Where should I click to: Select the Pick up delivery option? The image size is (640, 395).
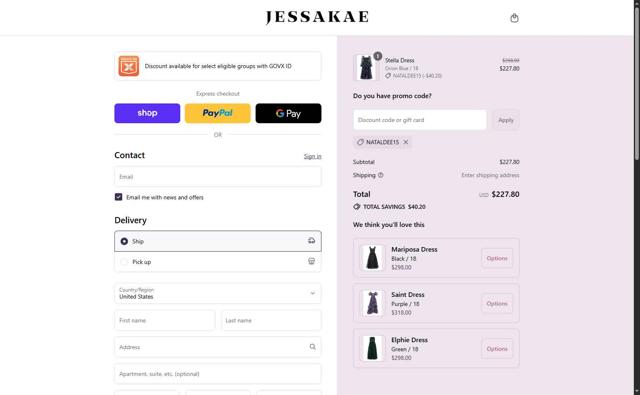coord(218,262)
